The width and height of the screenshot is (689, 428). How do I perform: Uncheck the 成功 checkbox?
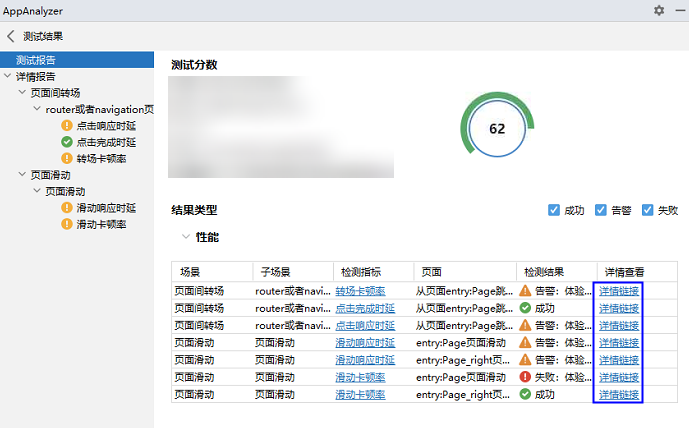point(554,210)
